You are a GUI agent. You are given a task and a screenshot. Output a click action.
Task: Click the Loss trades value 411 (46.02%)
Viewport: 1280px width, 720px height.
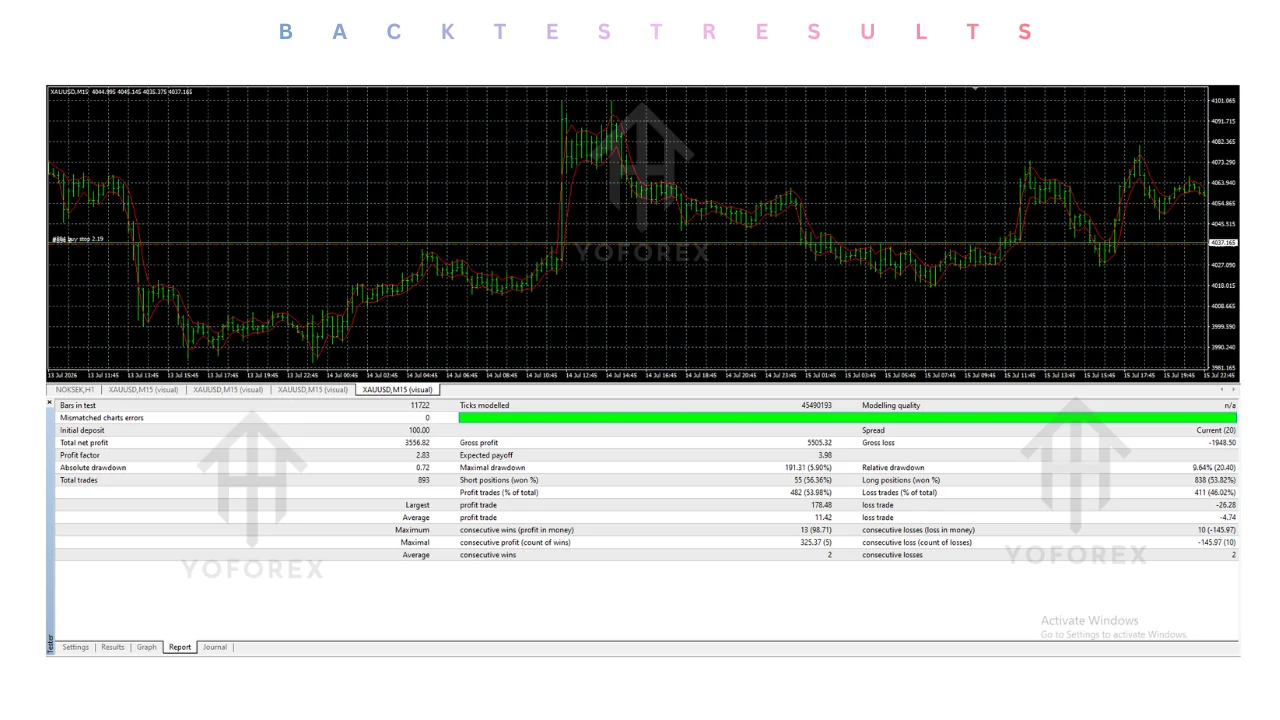(x=1214, y=493)
